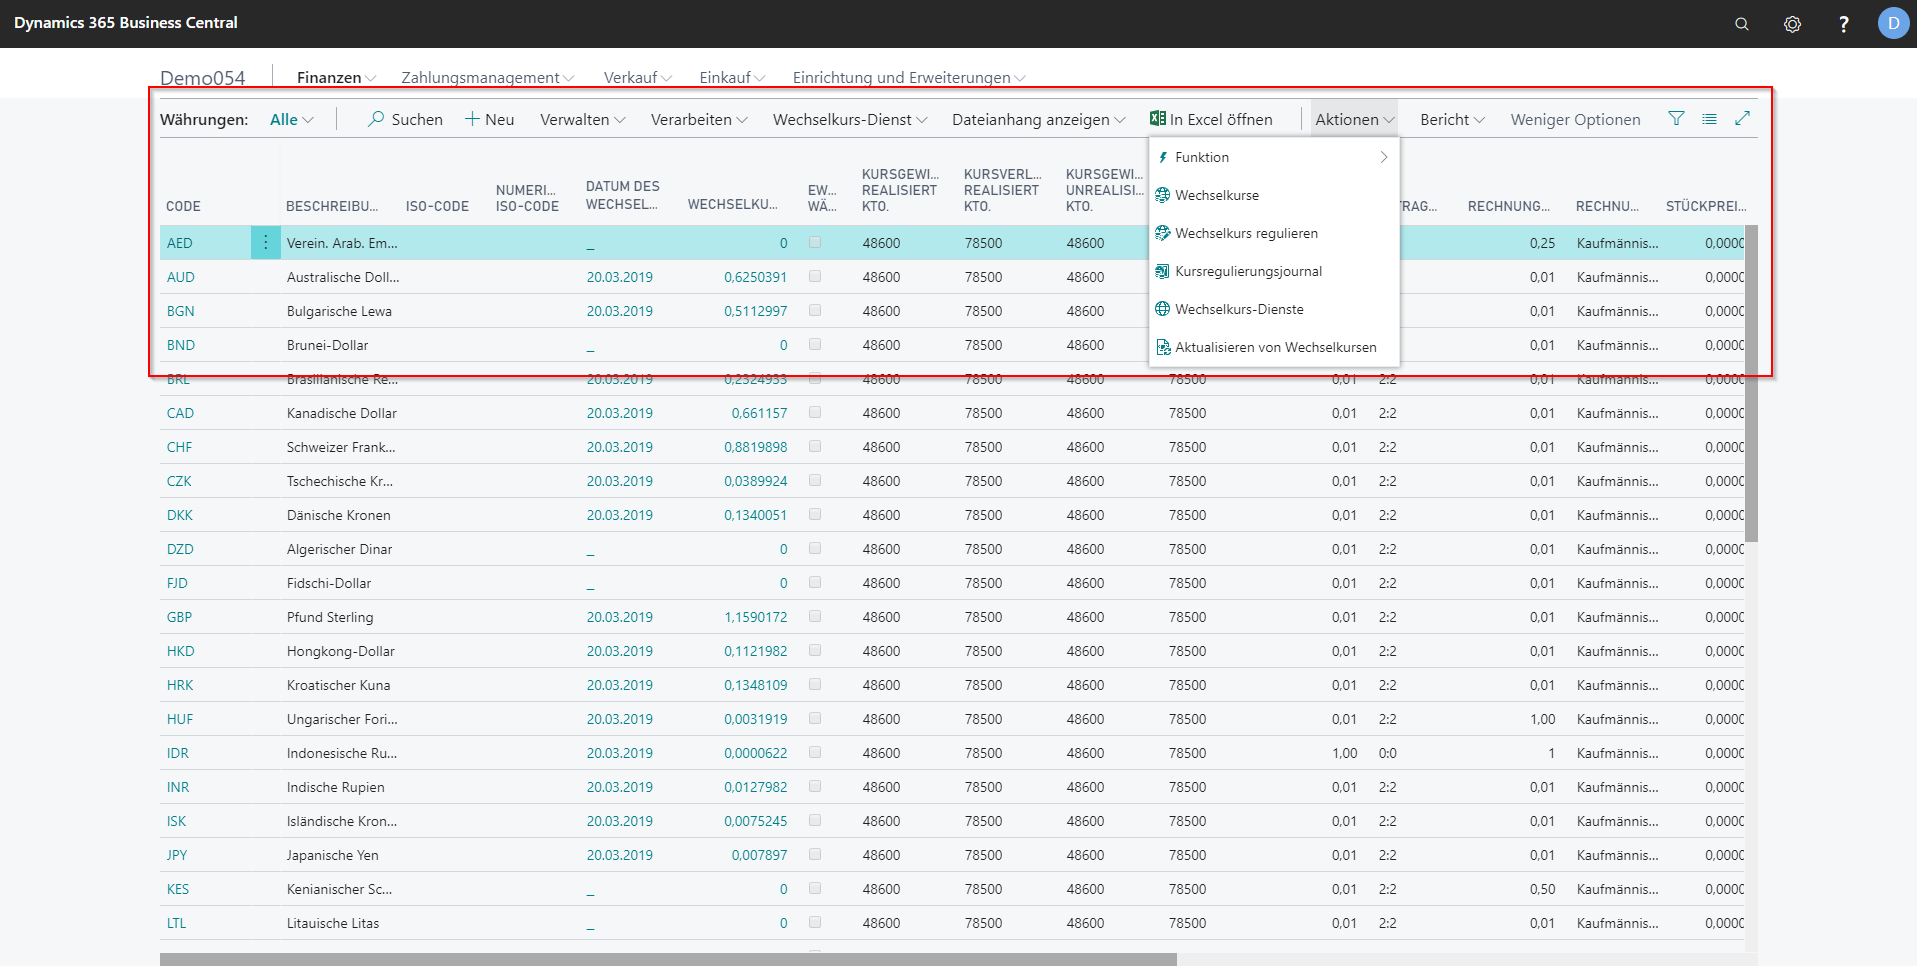Toggle EWU currency checkbox for DKK row

[815, 514]
